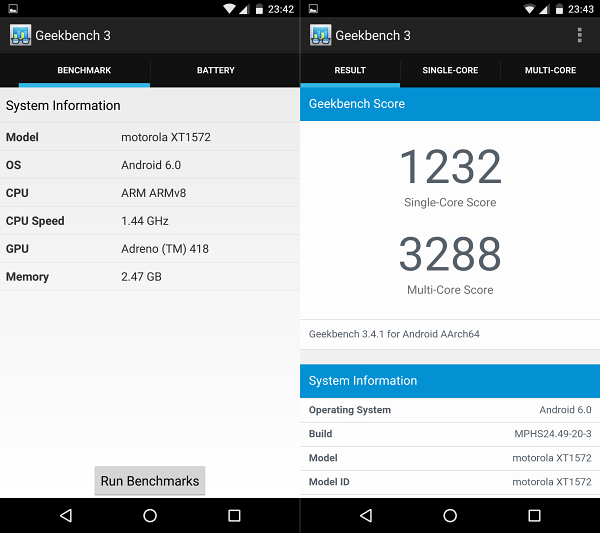Open the MULTI-CORE tab
This screenshot has width=600, height=533.
[550, 70]
